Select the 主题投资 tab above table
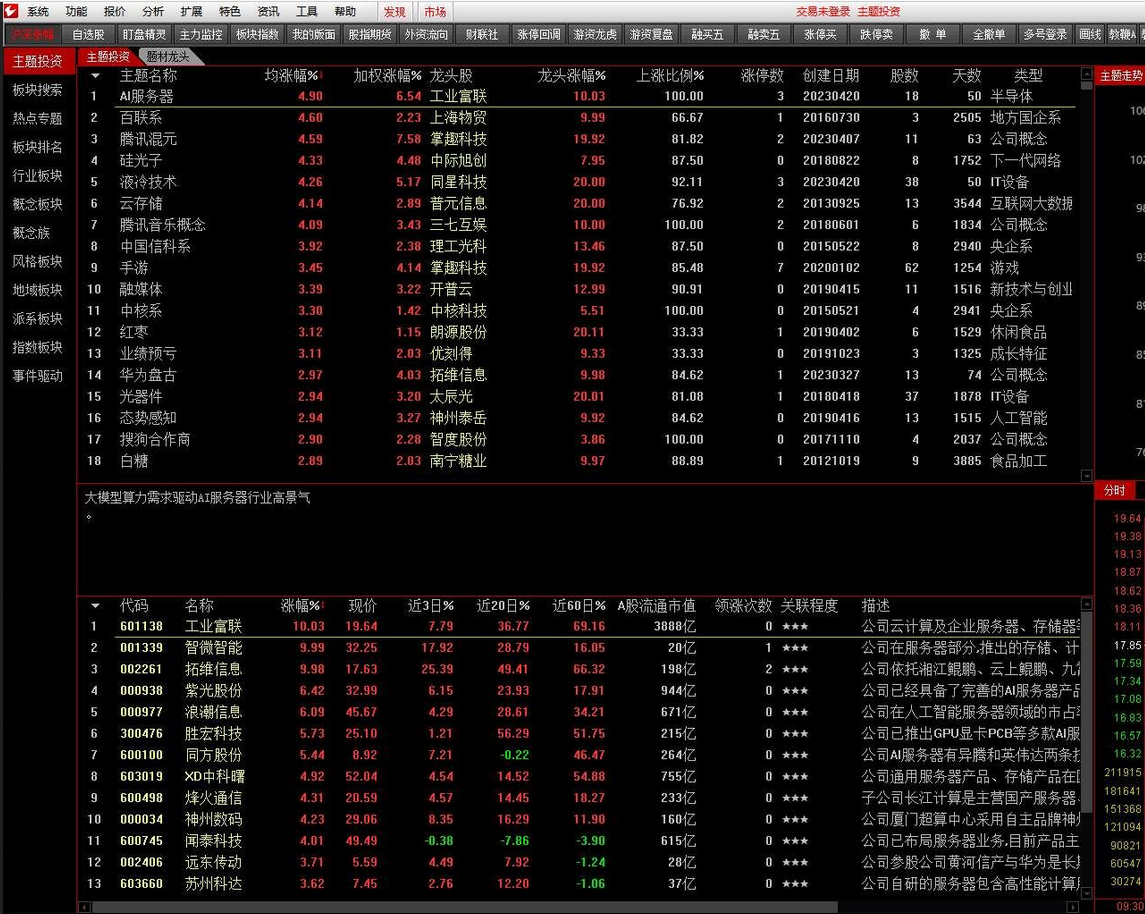This screenshot has width=1145, height=914. [x=107, y=57]
